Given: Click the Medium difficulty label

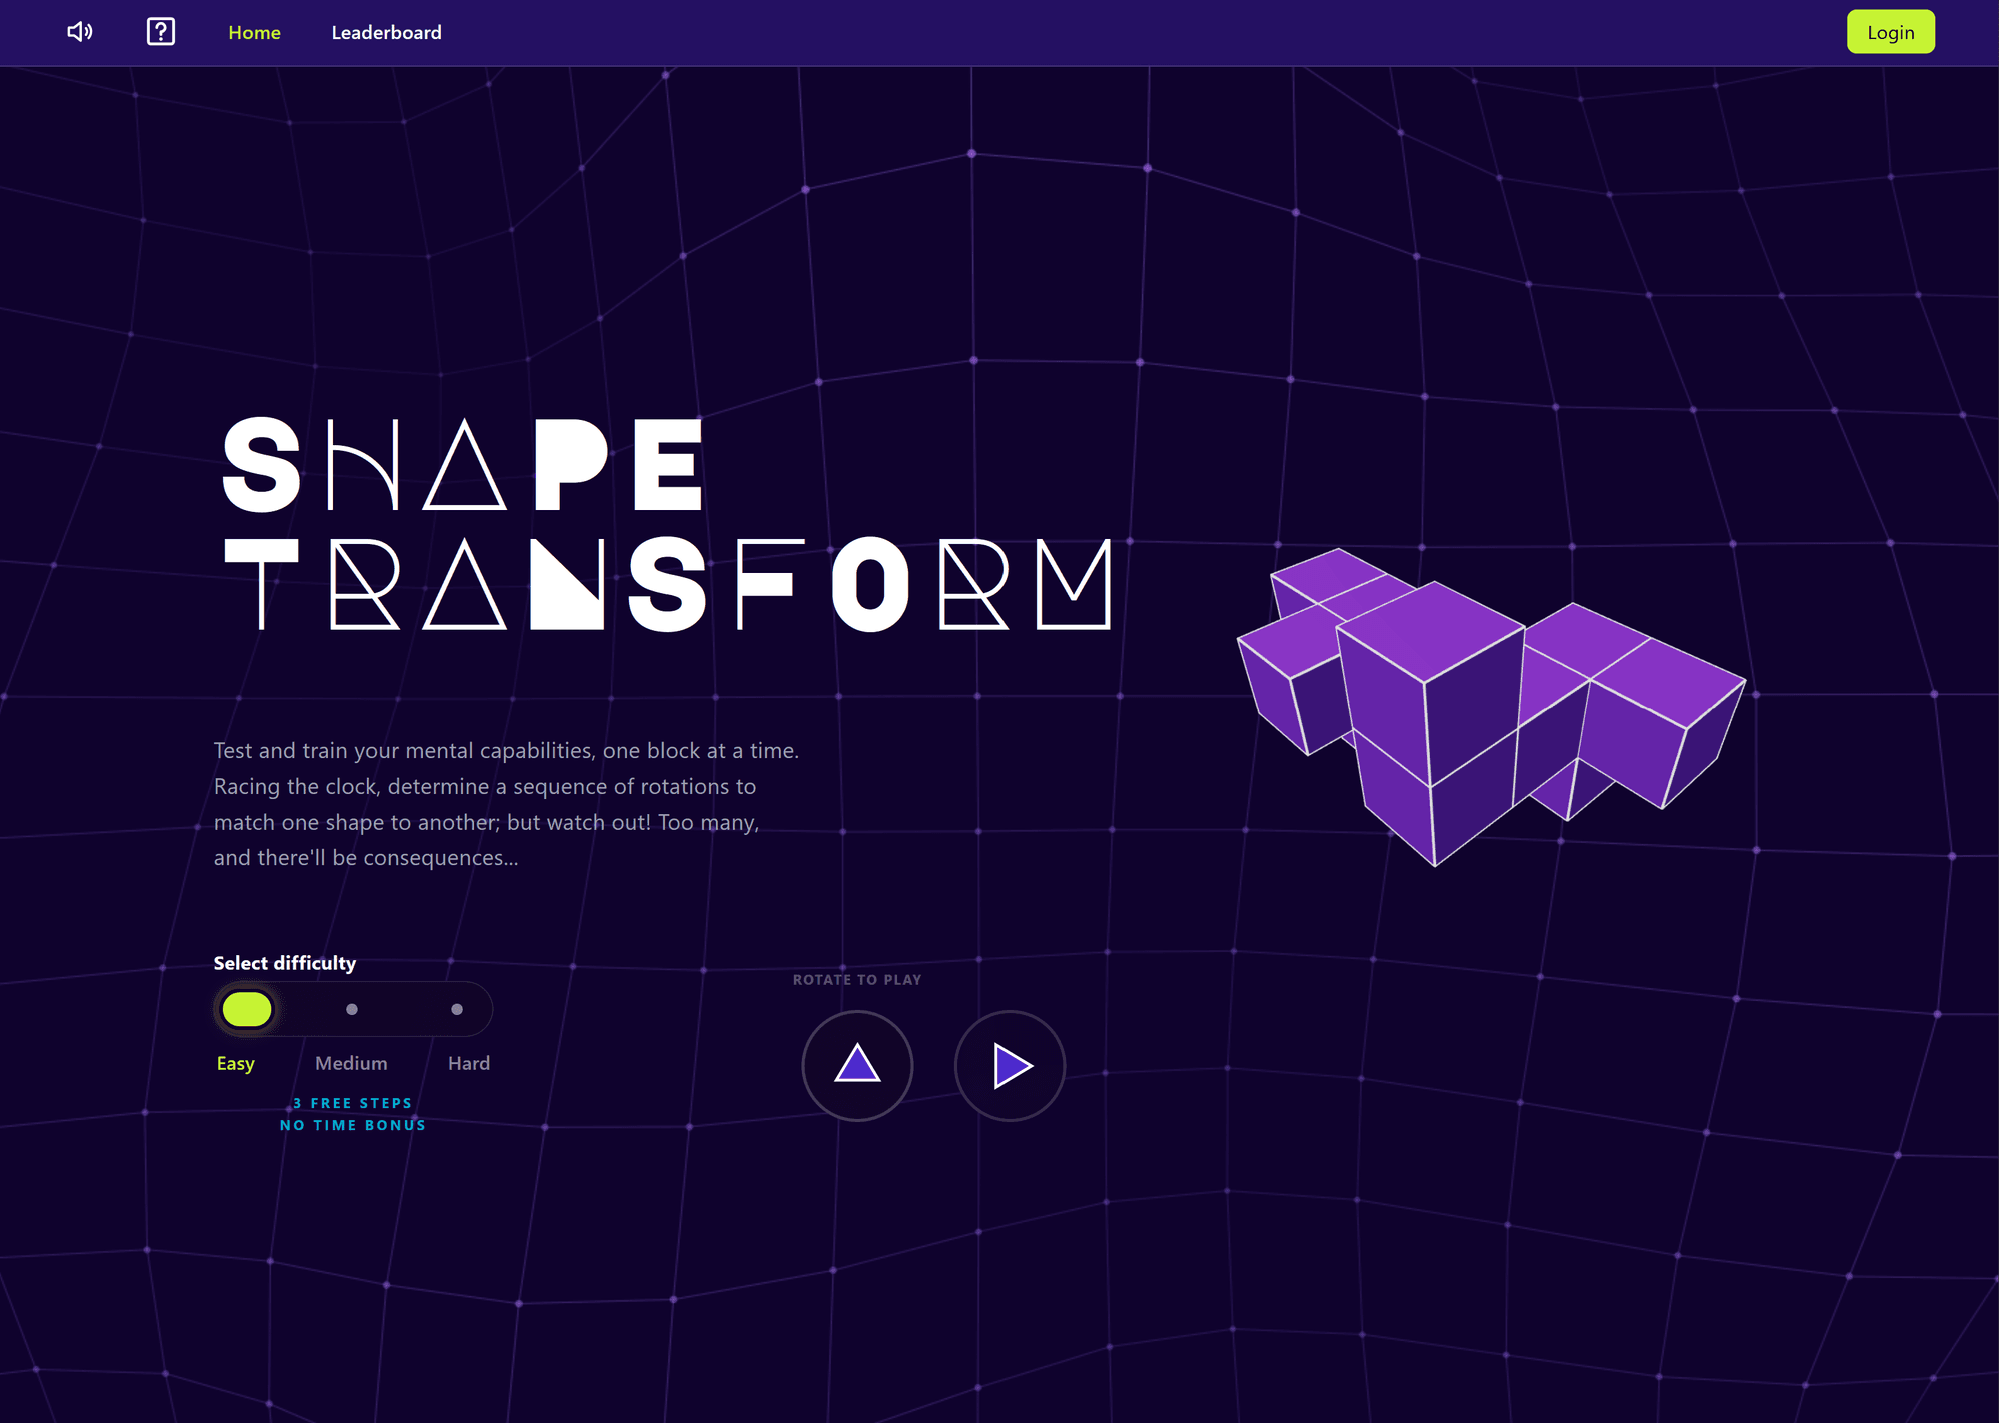Looking at the screenshot, I should pos(351,1063).
